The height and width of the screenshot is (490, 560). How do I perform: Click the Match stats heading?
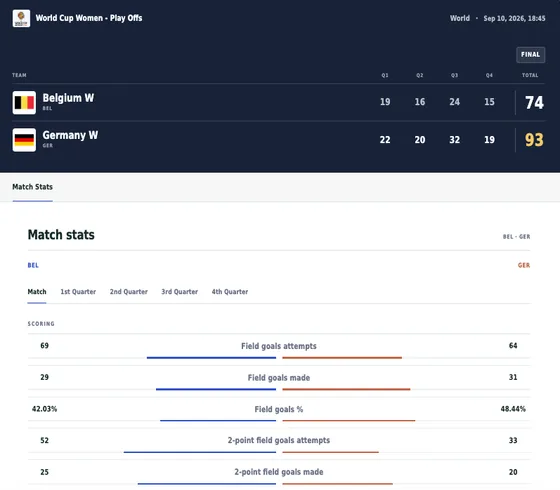(x=61, y=235)
